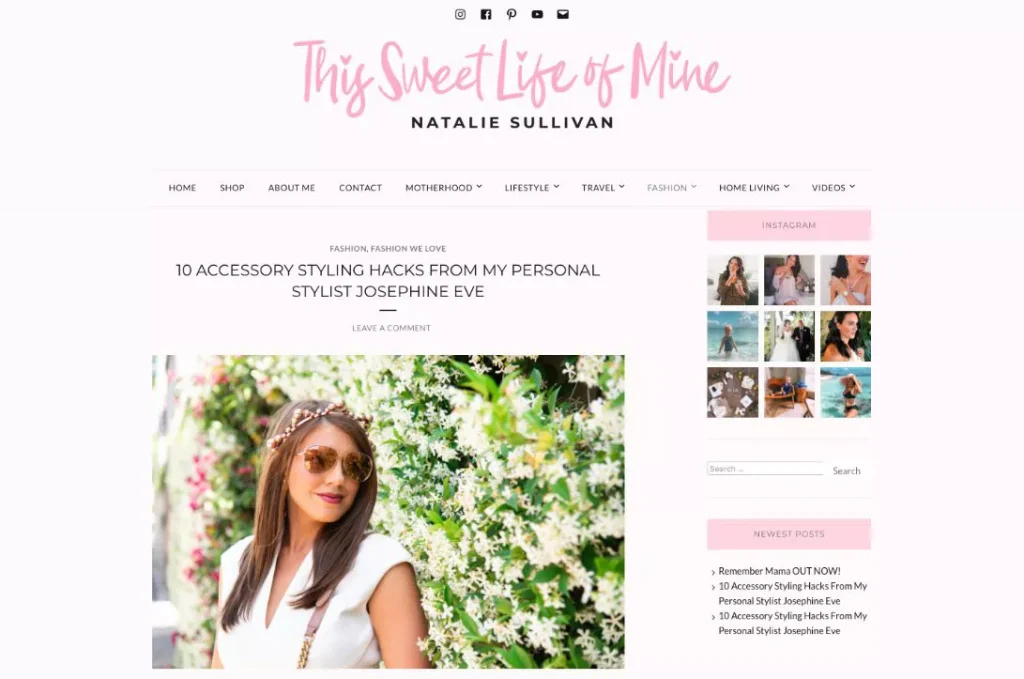Image resolution: width=1024 pixels, height=679 pixels.
Task: Open the wedding couple Instagram thumbnail
Action: (x=789, y=336)
